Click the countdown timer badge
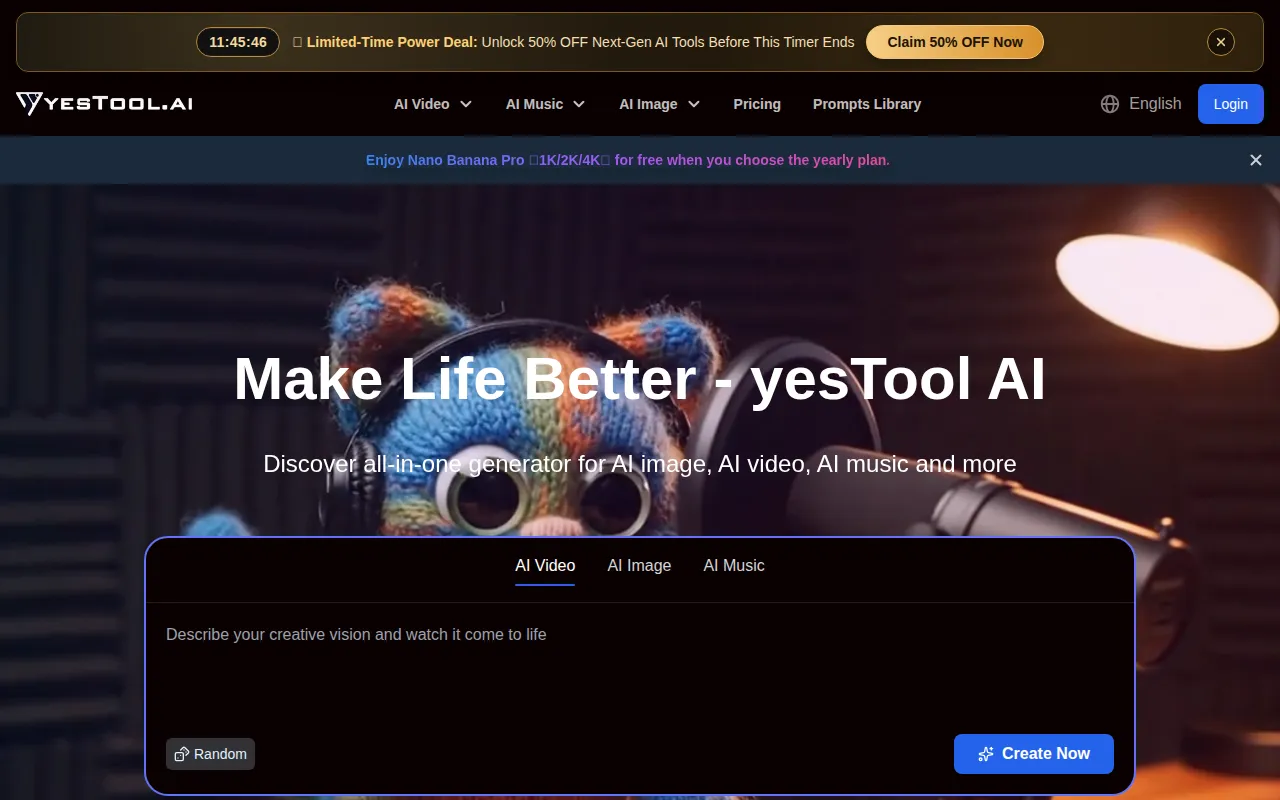This screenshot has height=800, width=1280. pos(238,42)
